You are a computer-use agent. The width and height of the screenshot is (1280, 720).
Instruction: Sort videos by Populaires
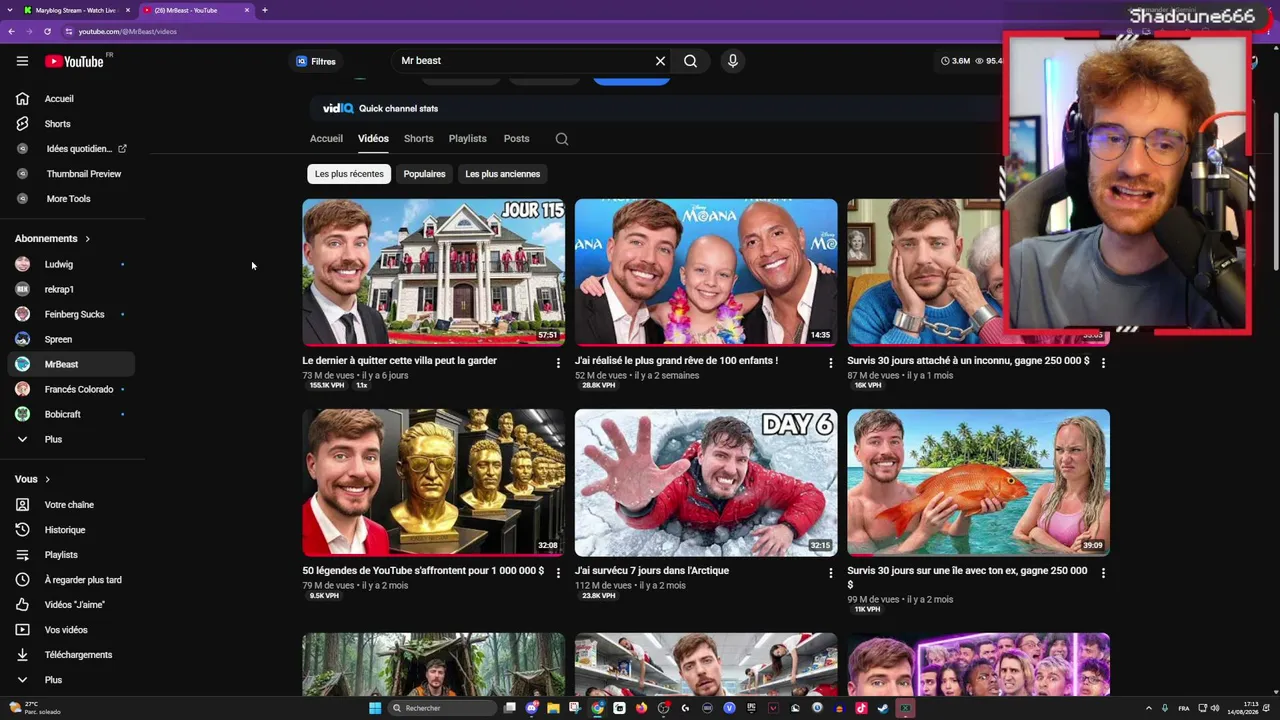[x=424, y=174]
